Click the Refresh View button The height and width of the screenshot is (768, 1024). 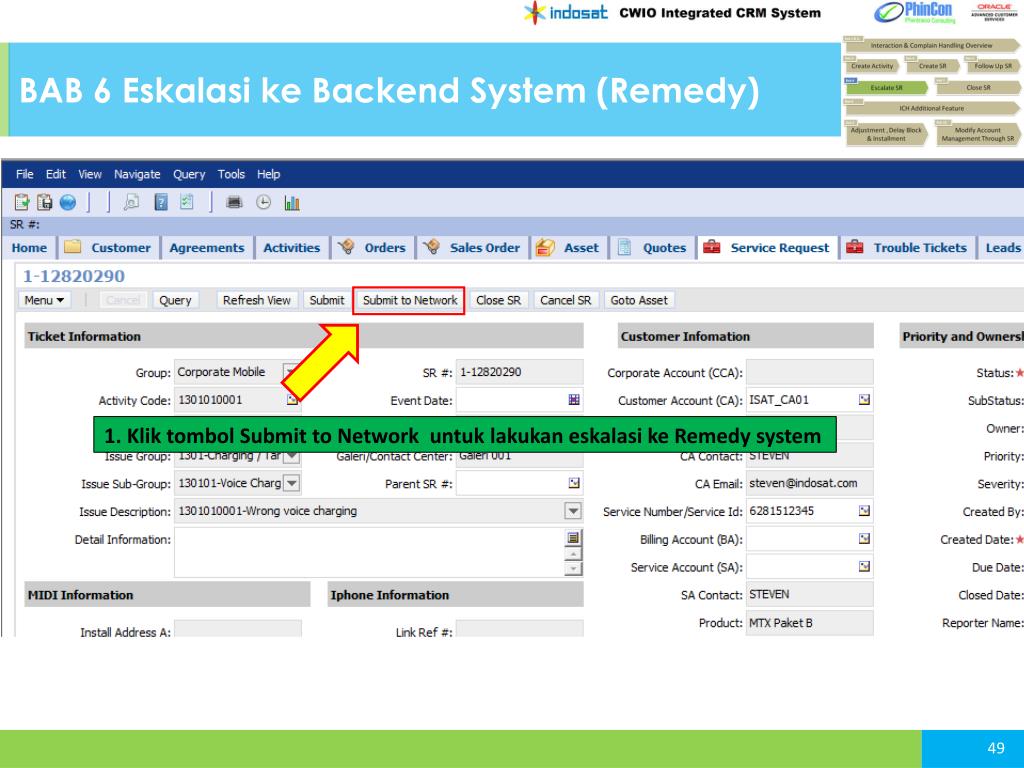(x=257, y=300)
